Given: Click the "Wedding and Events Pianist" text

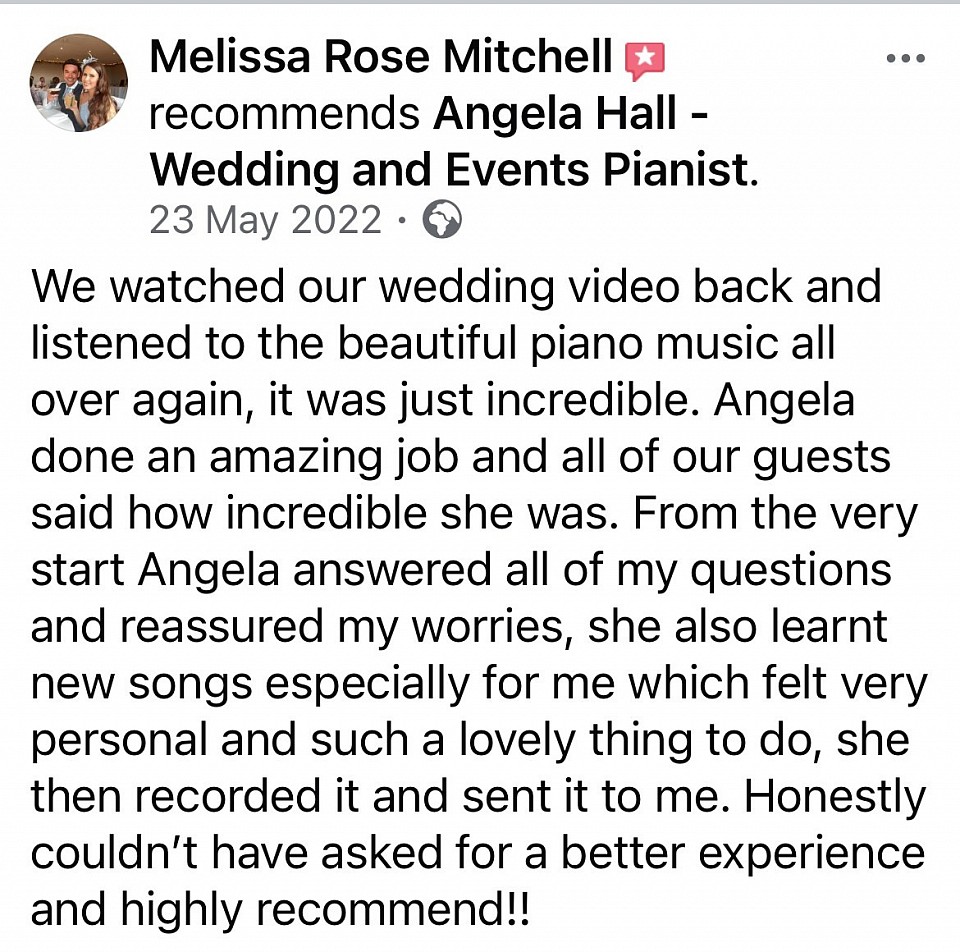Looking at the screenshot, I should (449, 170).
